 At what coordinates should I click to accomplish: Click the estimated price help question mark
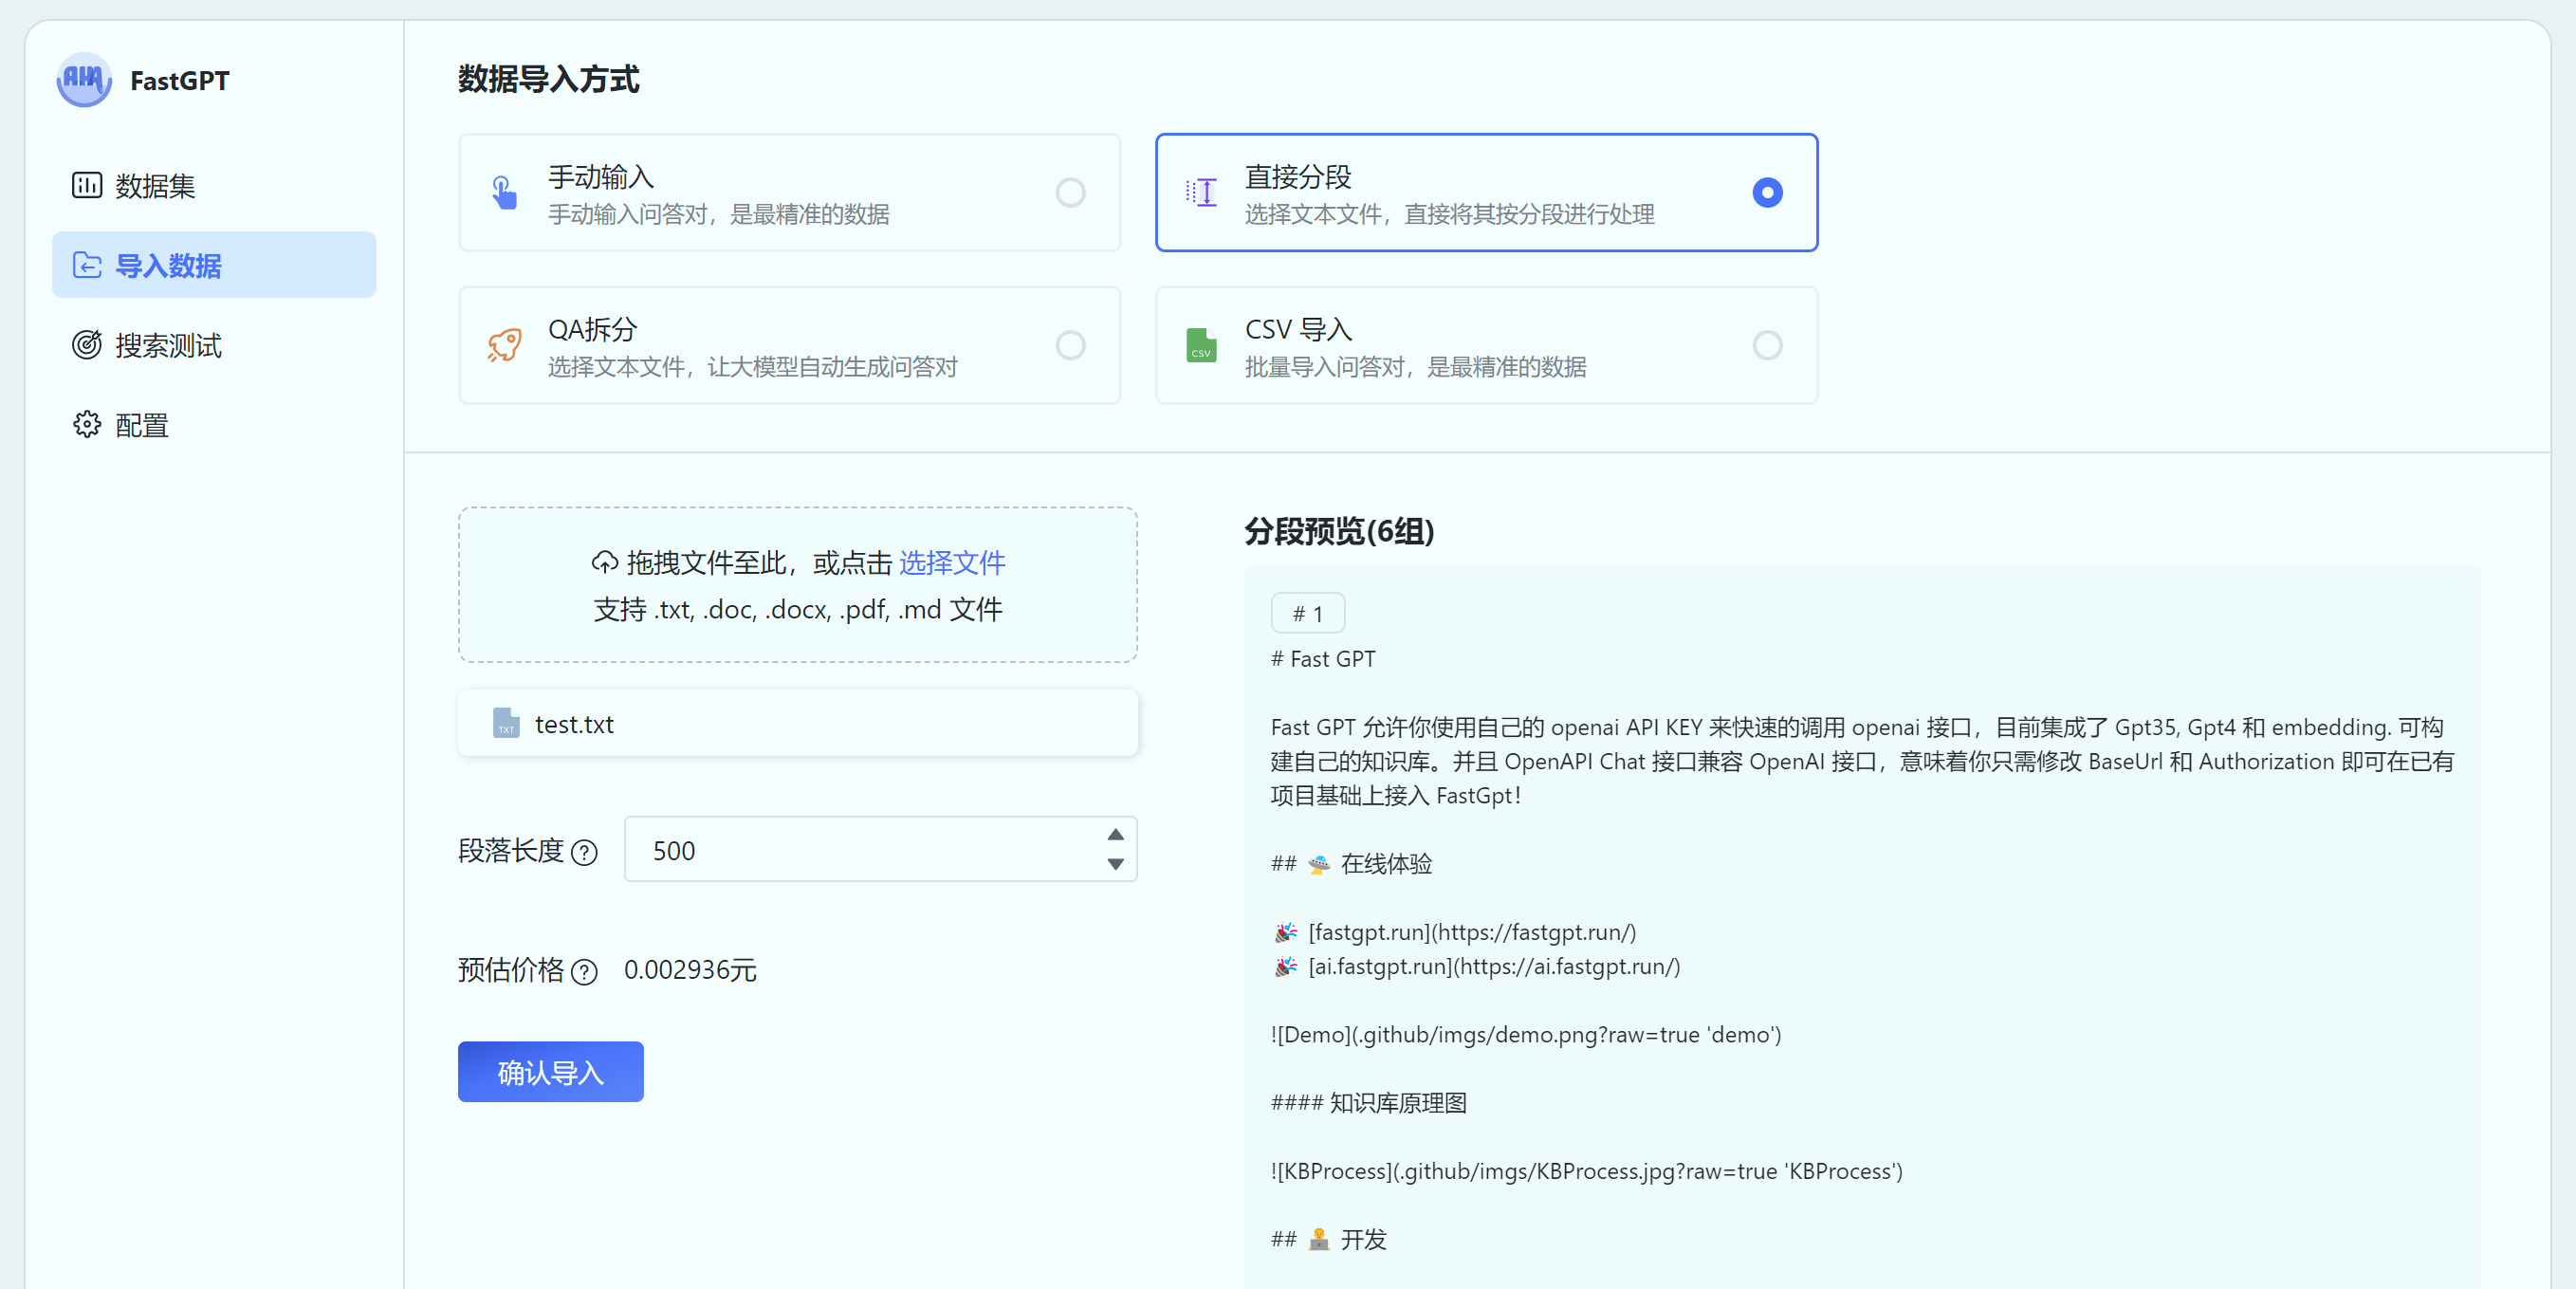coord(584,971)
